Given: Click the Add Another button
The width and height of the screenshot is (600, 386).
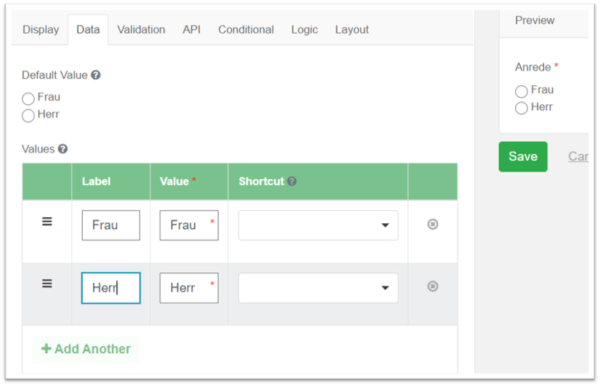Looking at the screenshot, I should point(86,349).
